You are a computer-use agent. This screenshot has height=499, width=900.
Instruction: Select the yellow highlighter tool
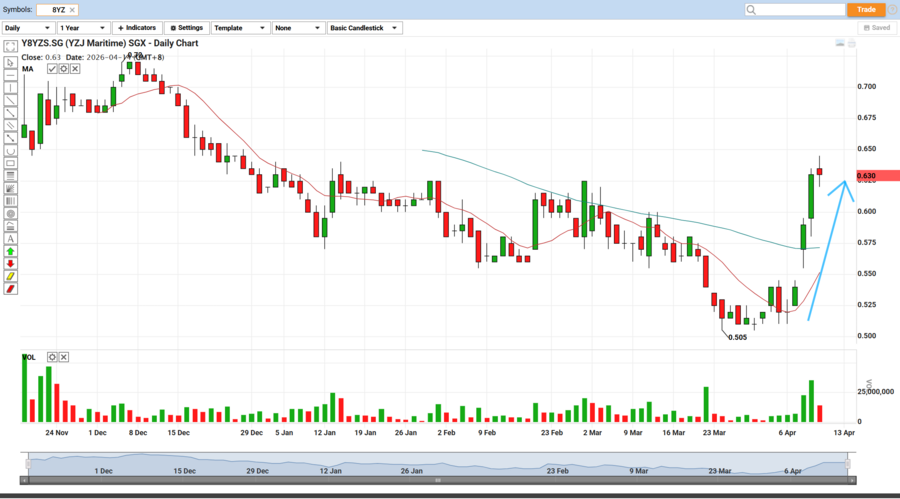(x=10, y=276)
